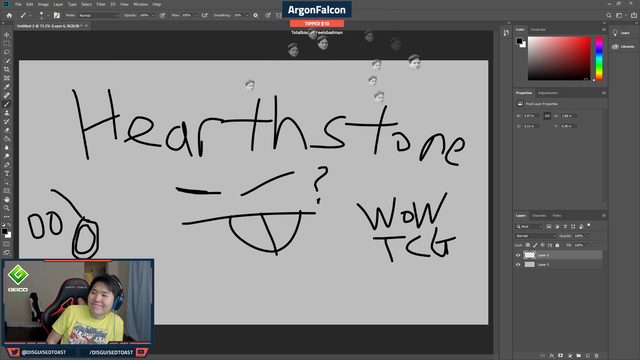
Task: Select the Rectangular Marquee tool
Action: [7, 43]
